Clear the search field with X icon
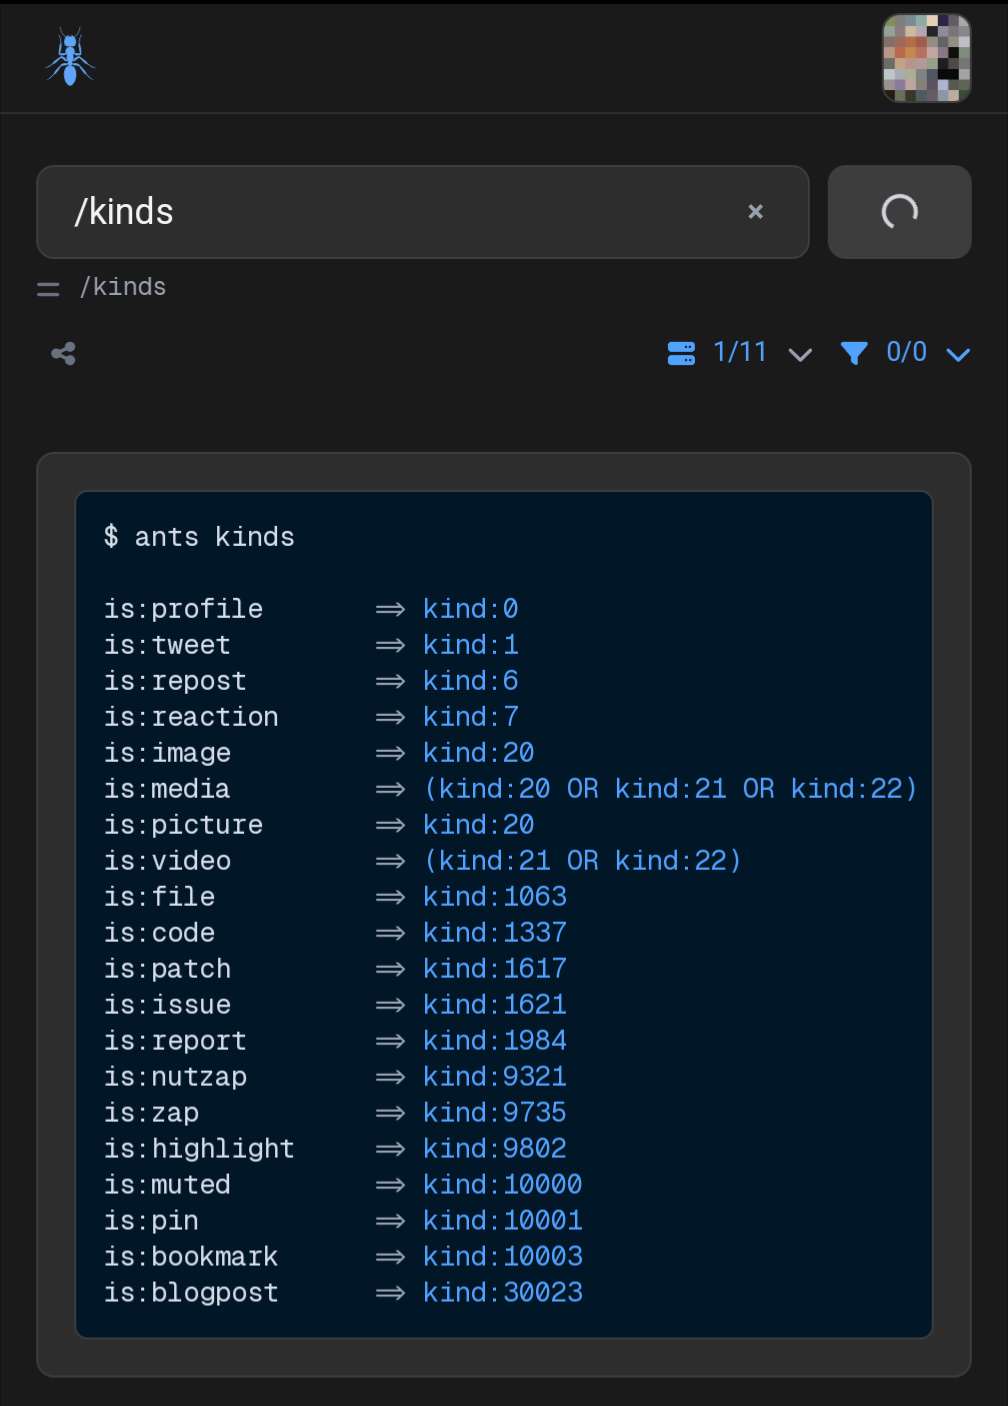The width and height of the screenshot is (1008, 1406). (x=755, y=212)
